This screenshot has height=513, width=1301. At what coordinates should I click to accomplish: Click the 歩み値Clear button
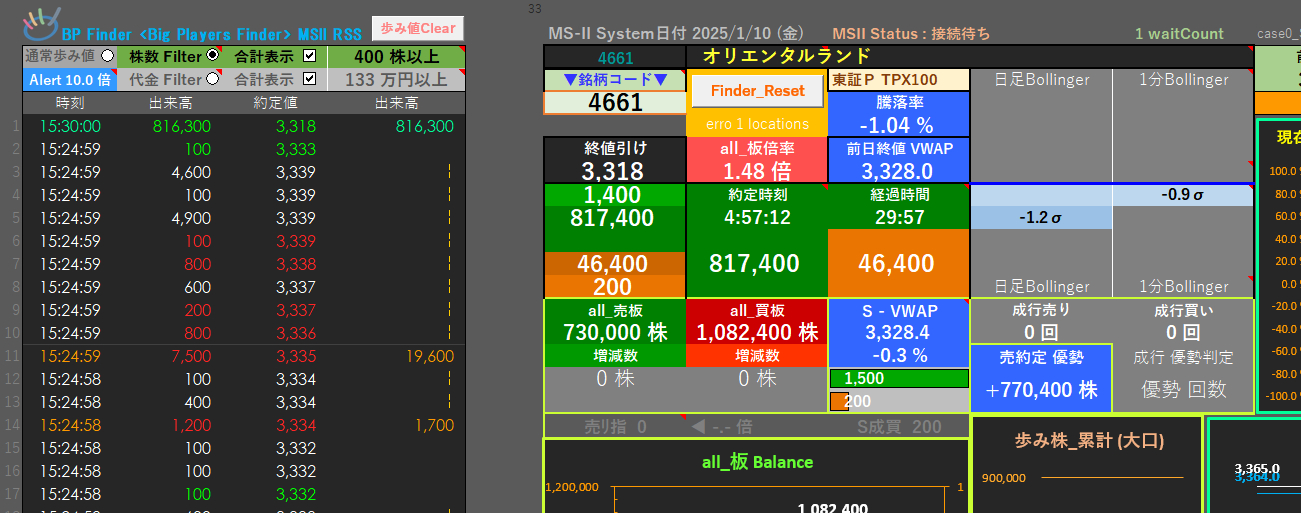click(417, 29)
